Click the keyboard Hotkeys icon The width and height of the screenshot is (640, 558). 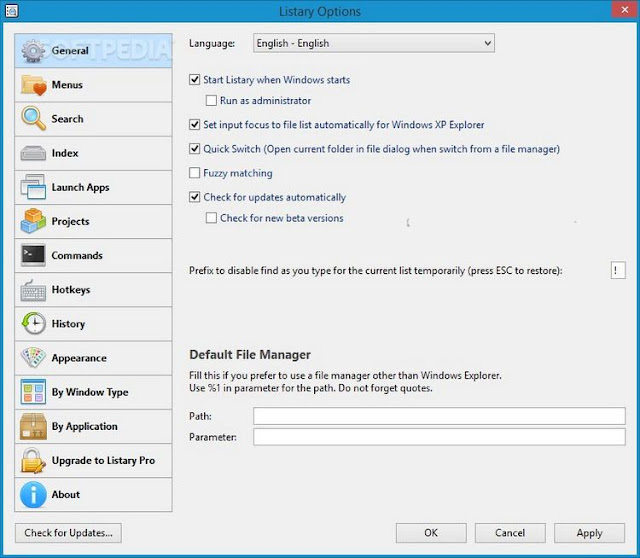[33, 290]
